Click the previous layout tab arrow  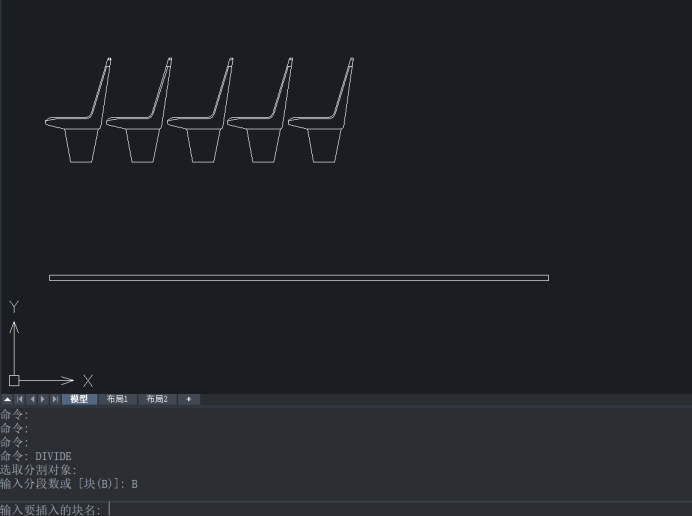[x=32, y=399]
